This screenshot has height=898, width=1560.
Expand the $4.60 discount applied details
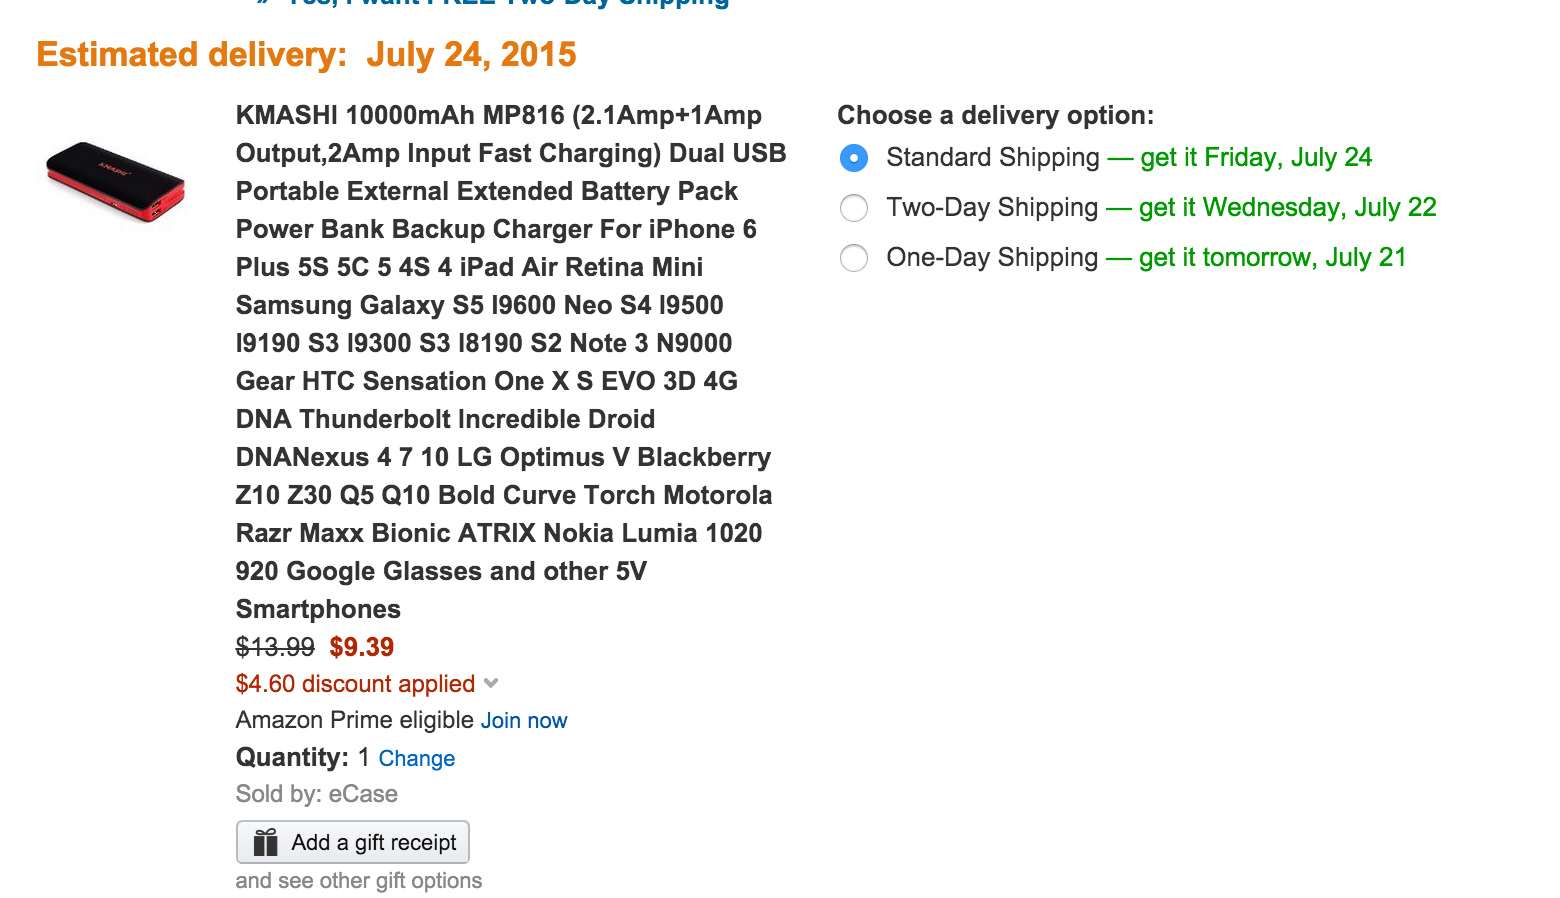click(354, 683)
